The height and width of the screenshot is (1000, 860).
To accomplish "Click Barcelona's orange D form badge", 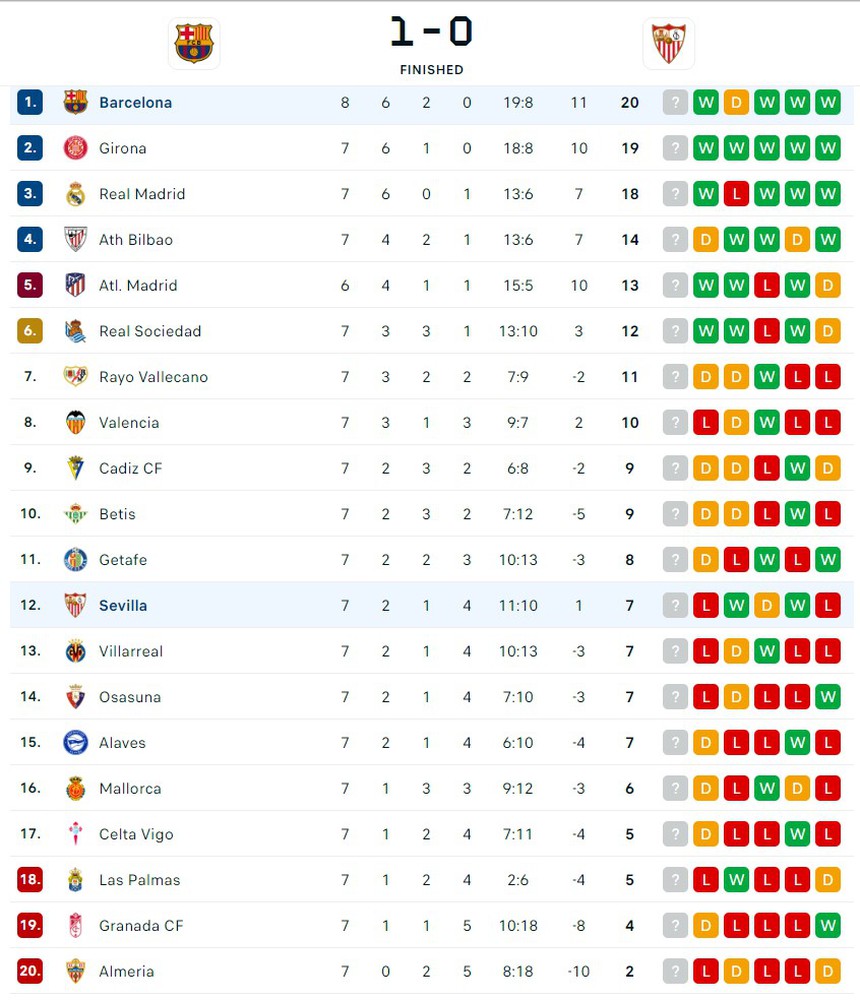I will (x=737, y=102).
